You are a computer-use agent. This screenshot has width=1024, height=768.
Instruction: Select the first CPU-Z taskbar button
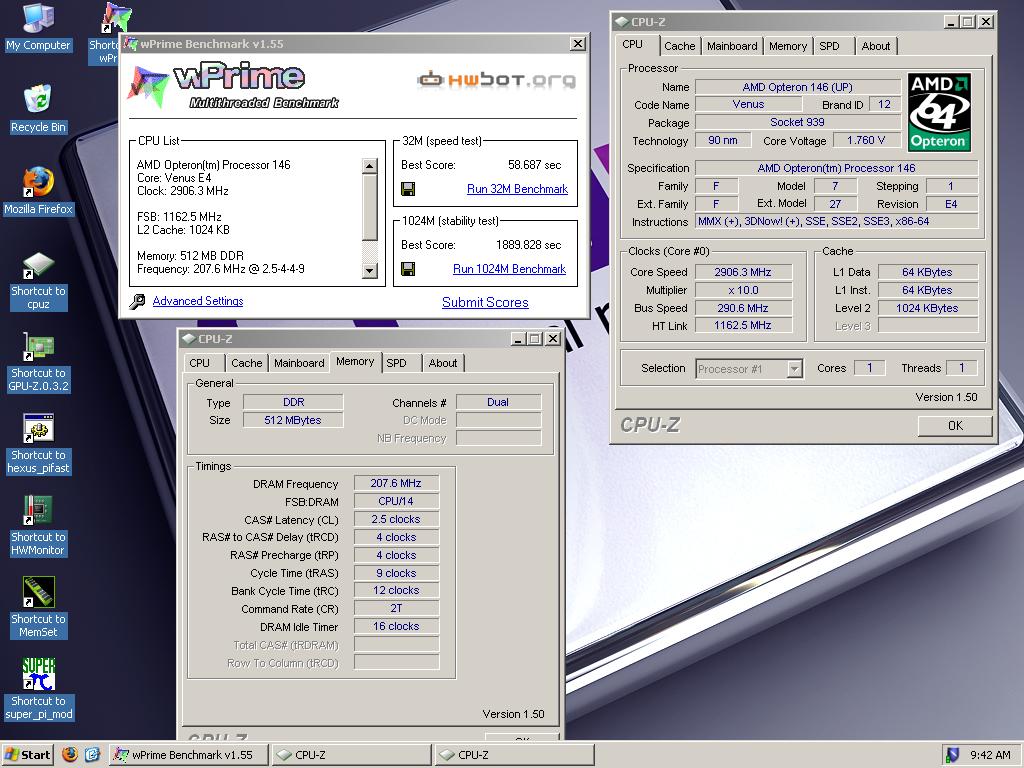(x=351, y=754)
